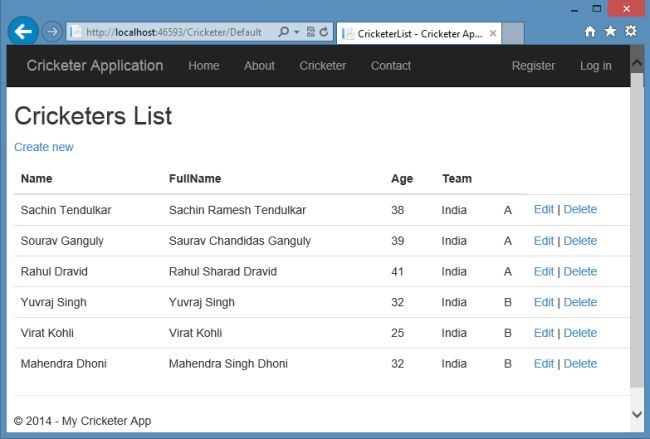
Task: Click the Create new link
Action: point(43,147)
